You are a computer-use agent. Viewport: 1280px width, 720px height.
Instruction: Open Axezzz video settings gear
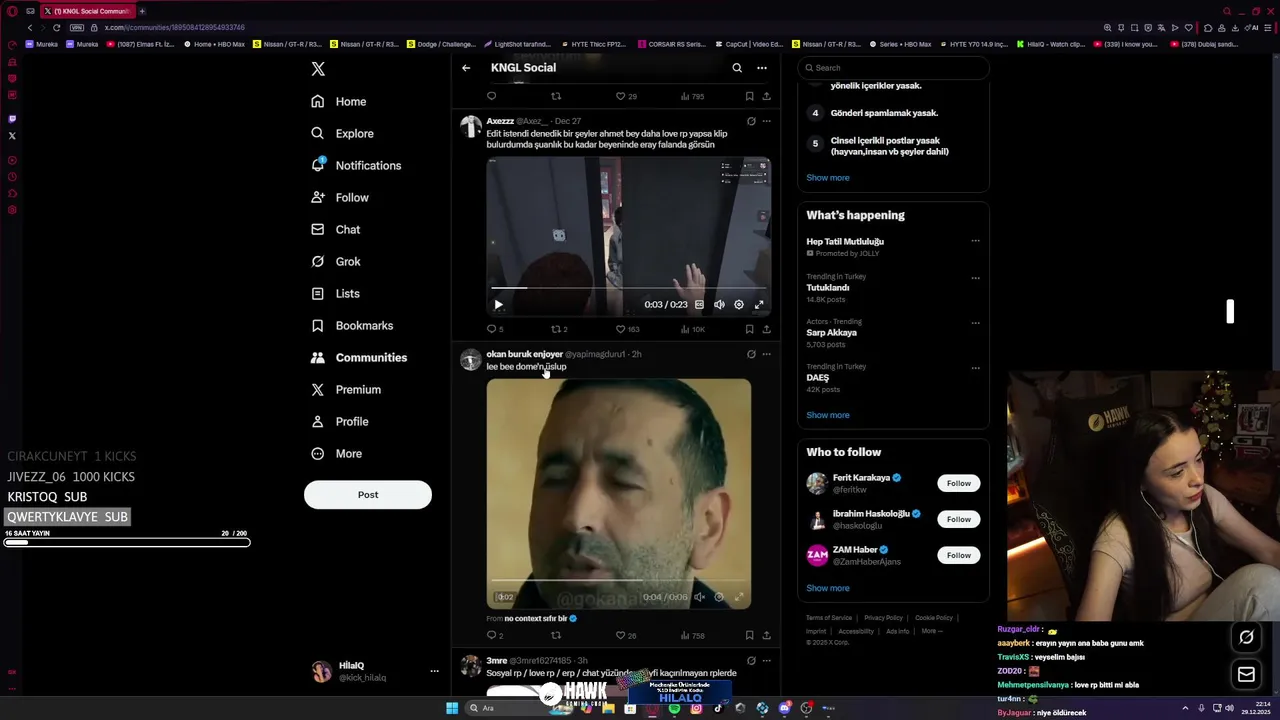coord(739,304)
